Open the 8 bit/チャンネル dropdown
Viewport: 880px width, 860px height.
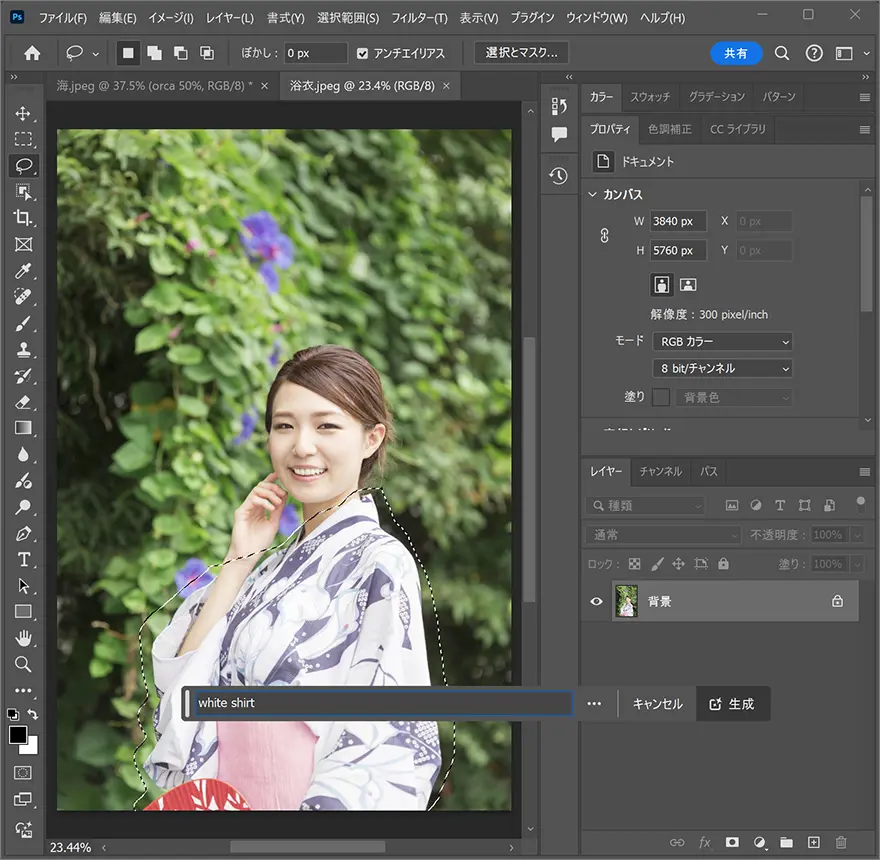[x=723, y=368]
